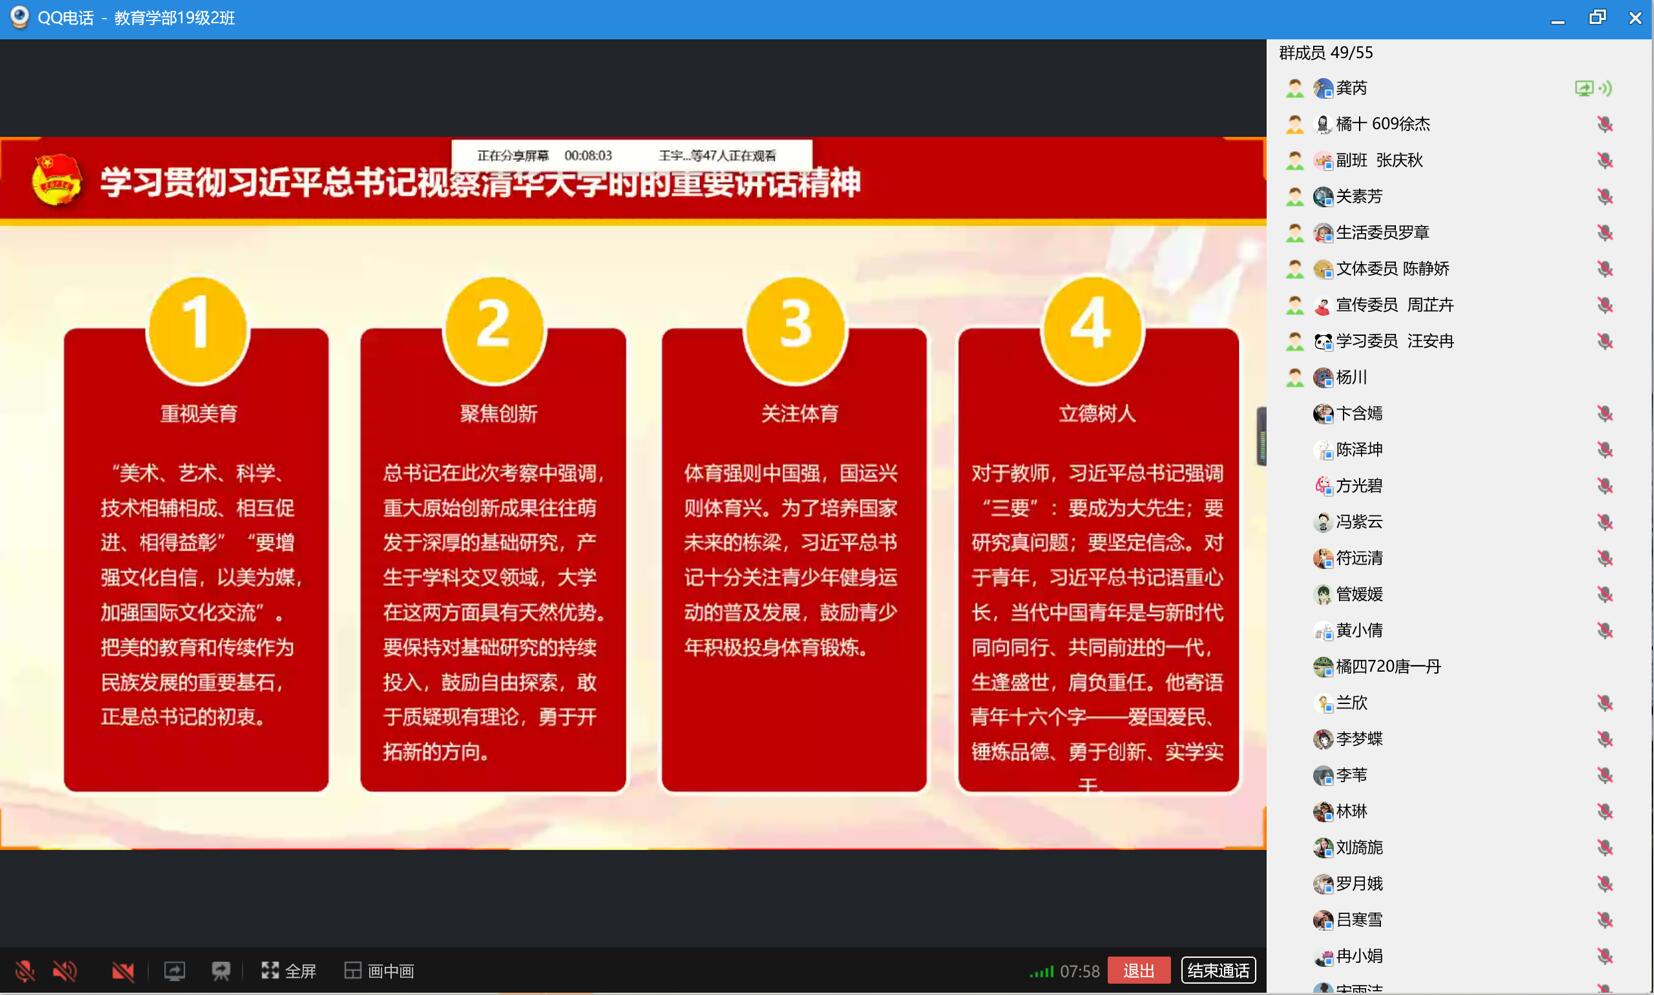Turn on the disabled camera icon
Image resolution: width=1654 pixels, height=995 pixels.
tap(123, 971)
